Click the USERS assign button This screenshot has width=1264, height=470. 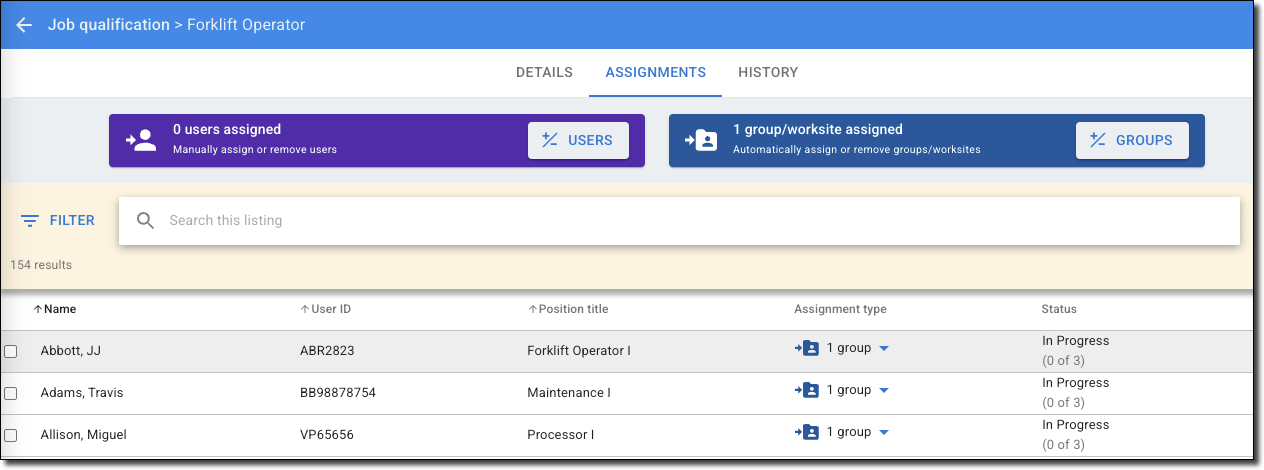tap(578, 140)
